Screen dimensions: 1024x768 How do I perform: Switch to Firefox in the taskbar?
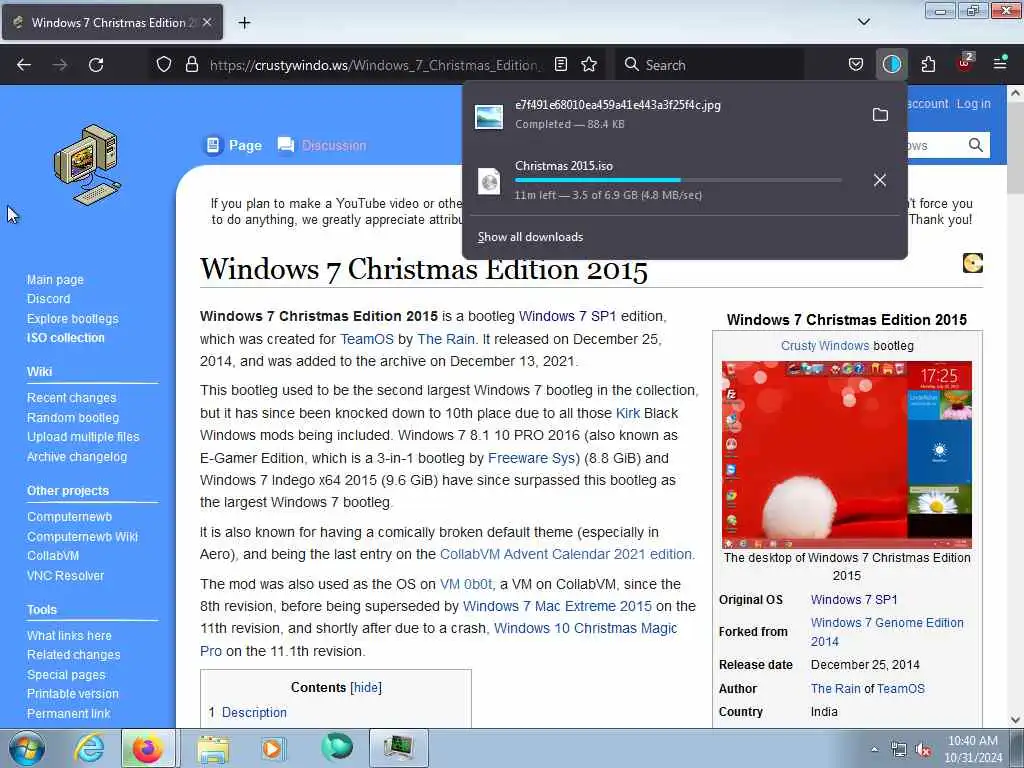click(x=148, y=748)
